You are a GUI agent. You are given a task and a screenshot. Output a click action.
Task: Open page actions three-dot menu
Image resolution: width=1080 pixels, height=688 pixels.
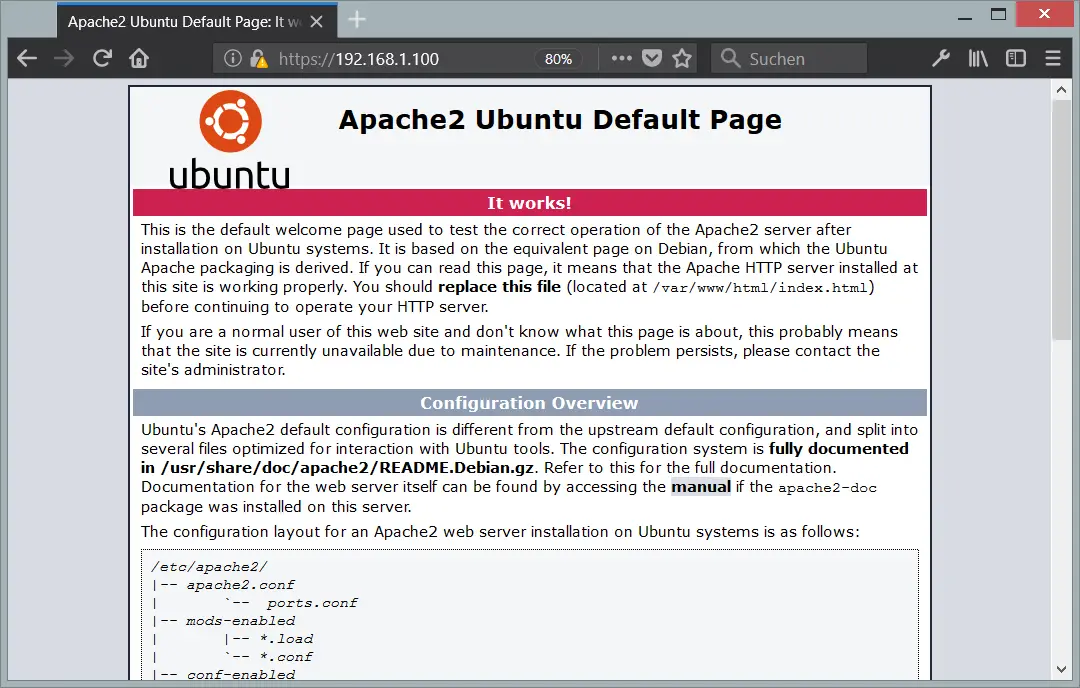point(621,59)
